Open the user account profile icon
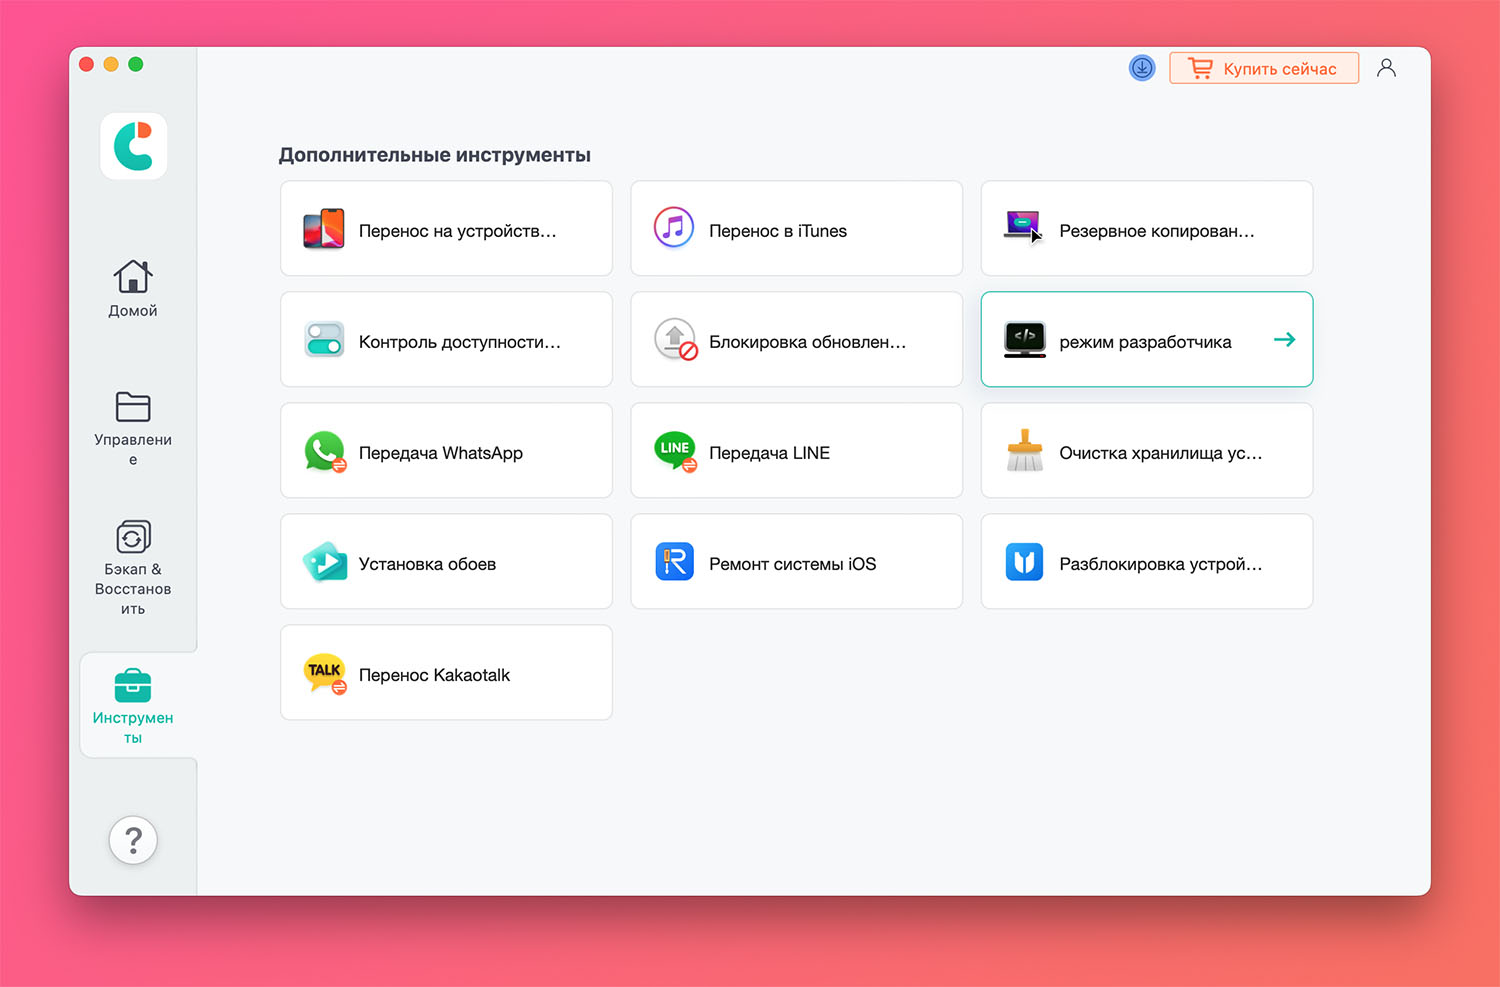1500x987 pixels. click(1386, 68)
